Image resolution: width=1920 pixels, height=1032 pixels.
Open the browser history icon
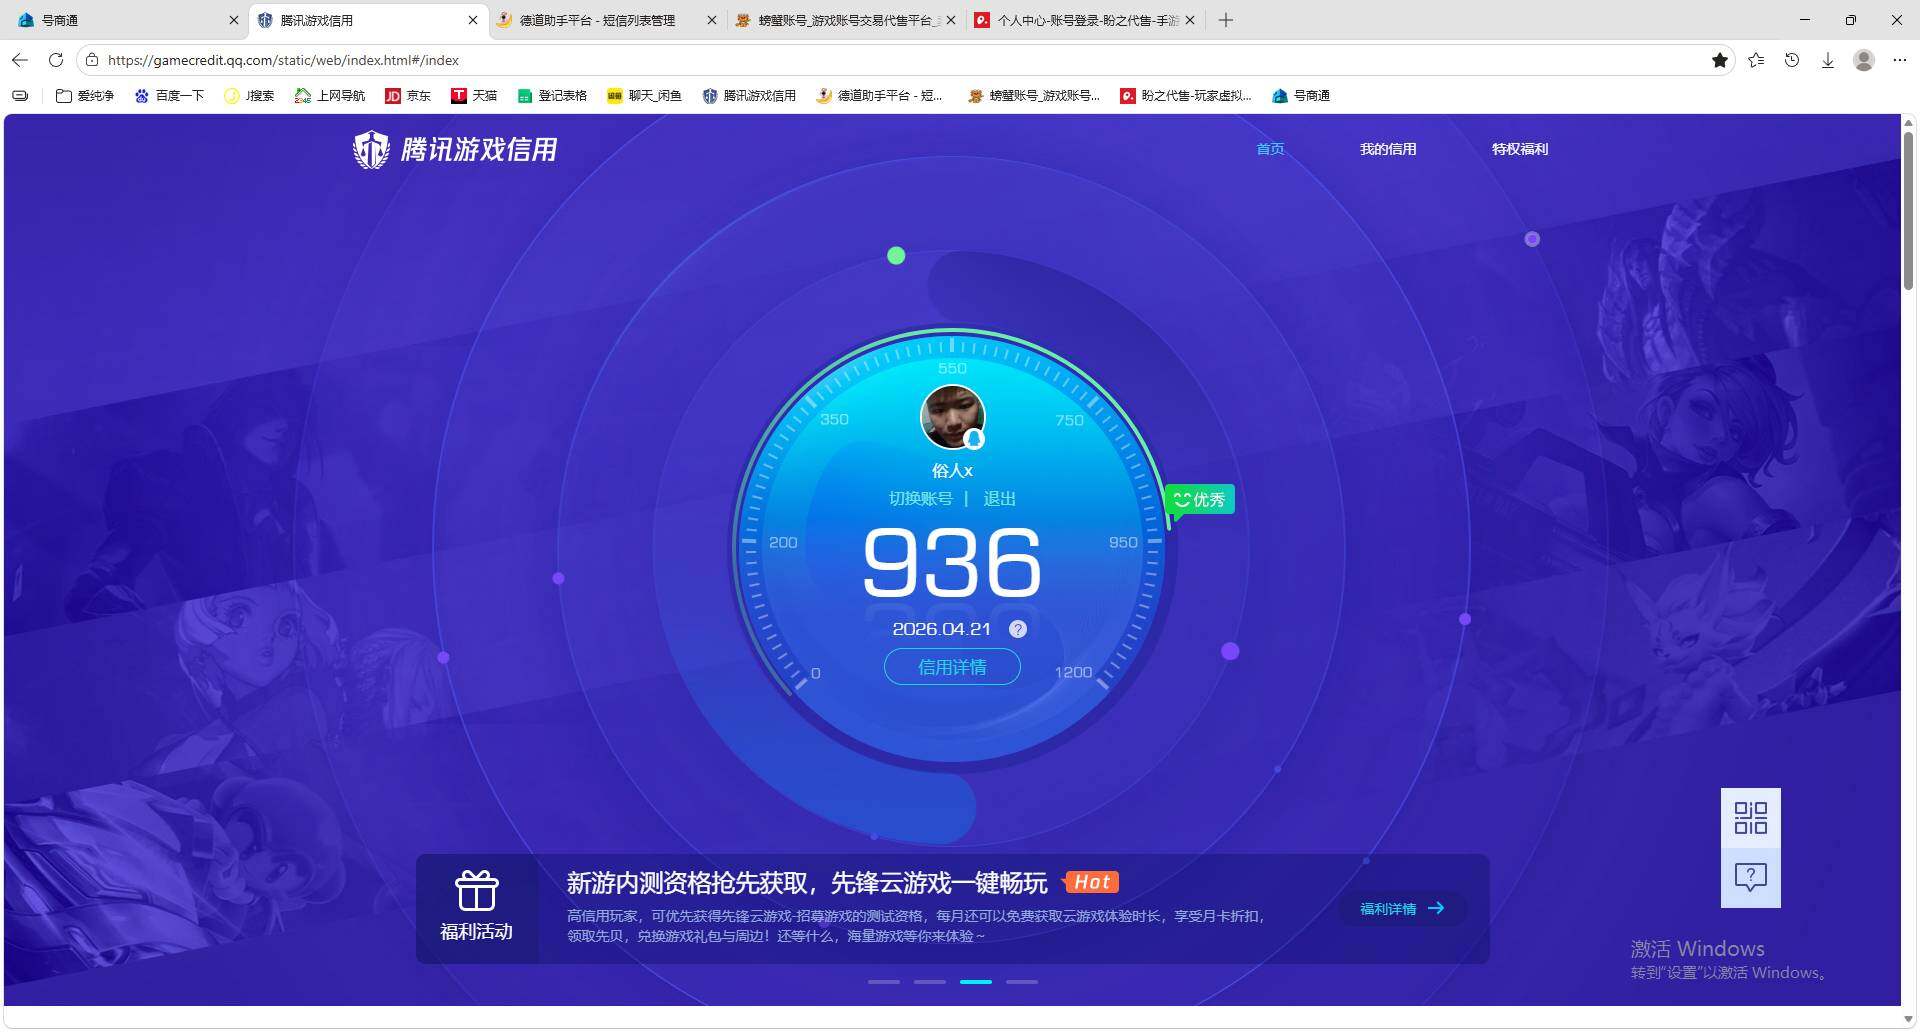[1792, 60]
